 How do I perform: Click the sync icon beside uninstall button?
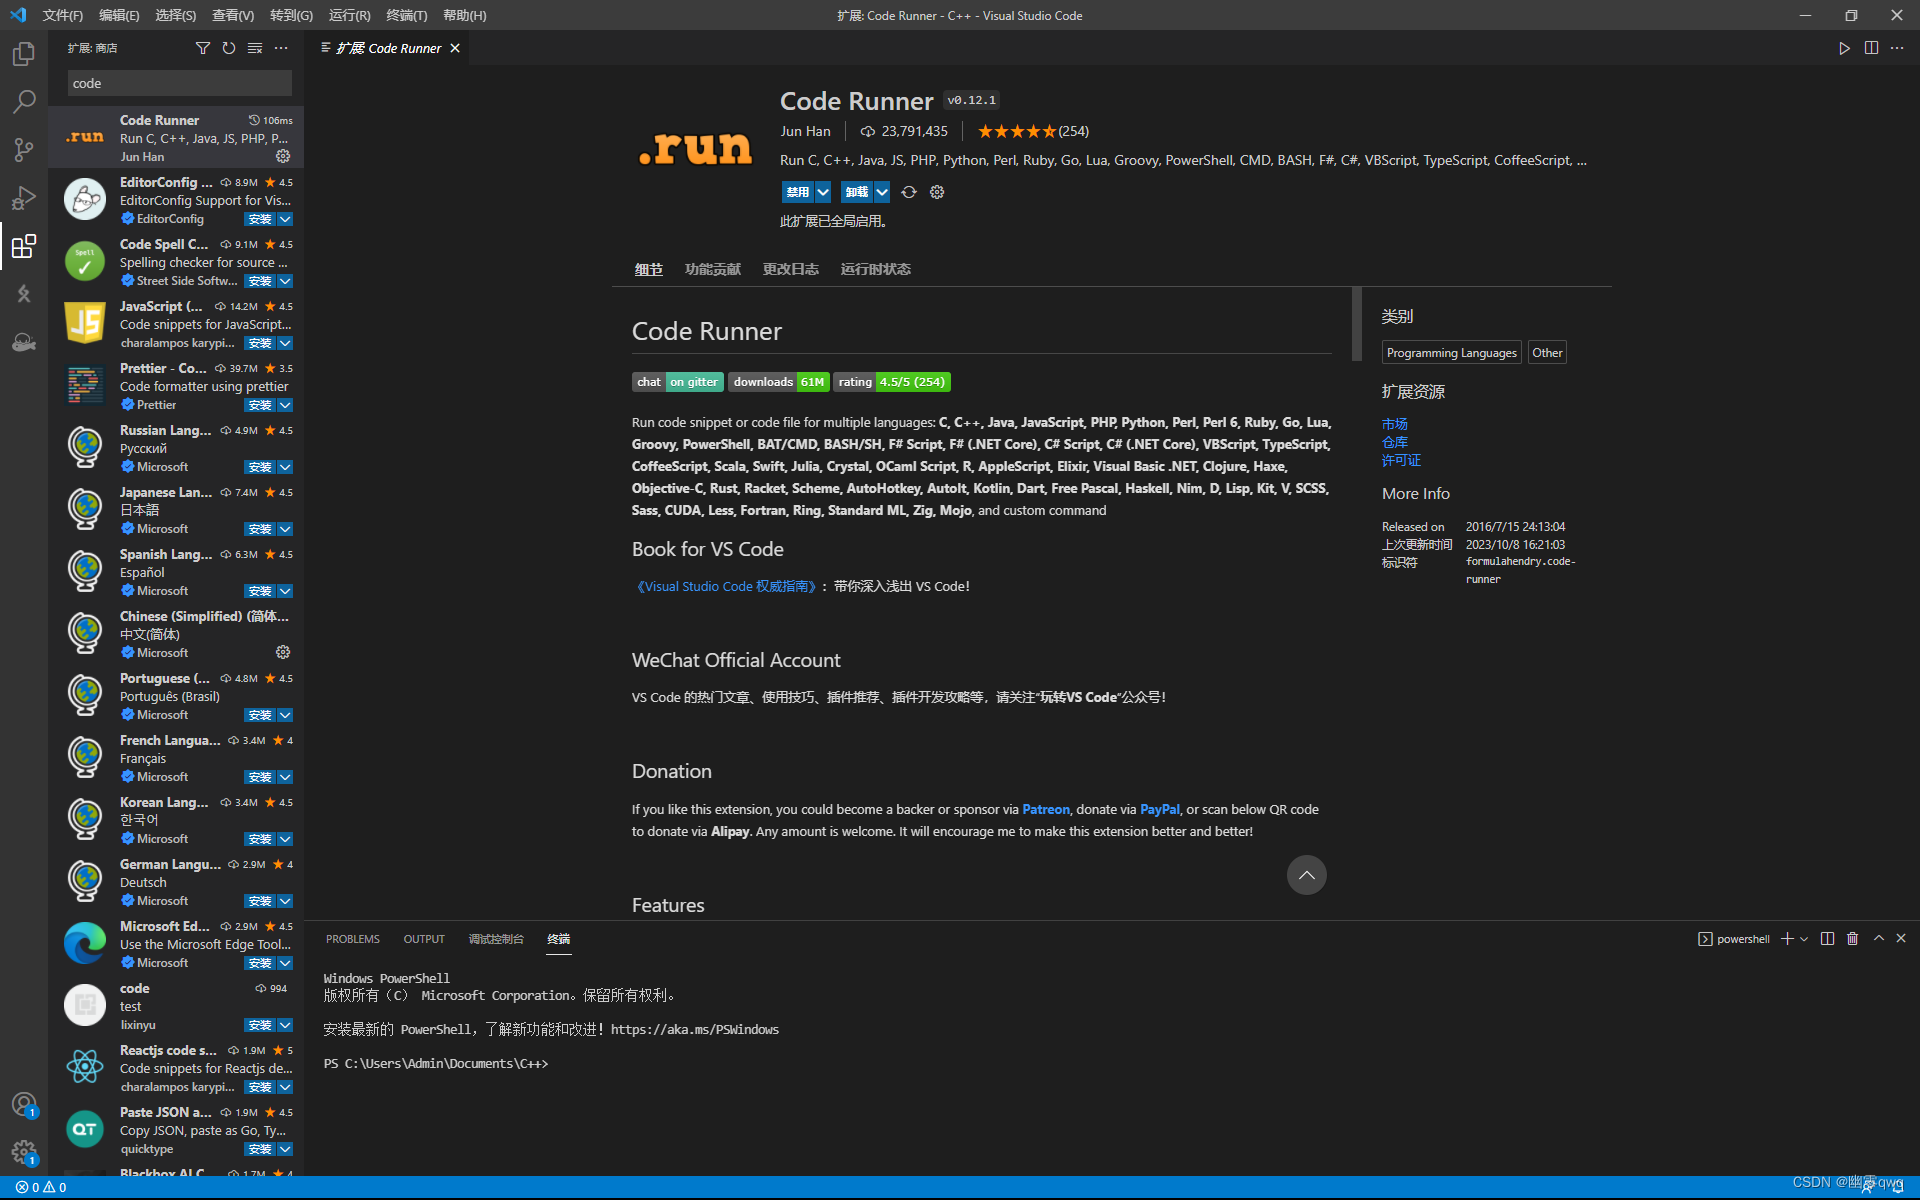pos(908,192)
